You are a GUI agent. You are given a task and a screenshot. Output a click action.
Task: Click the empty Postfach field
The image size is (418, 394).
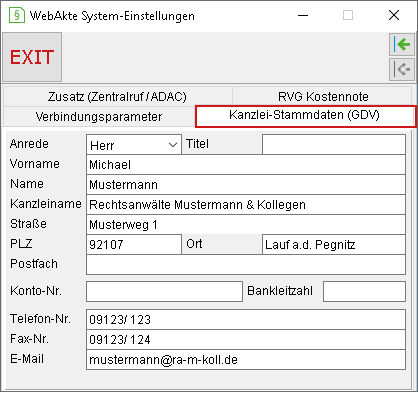tap(246, 265)
